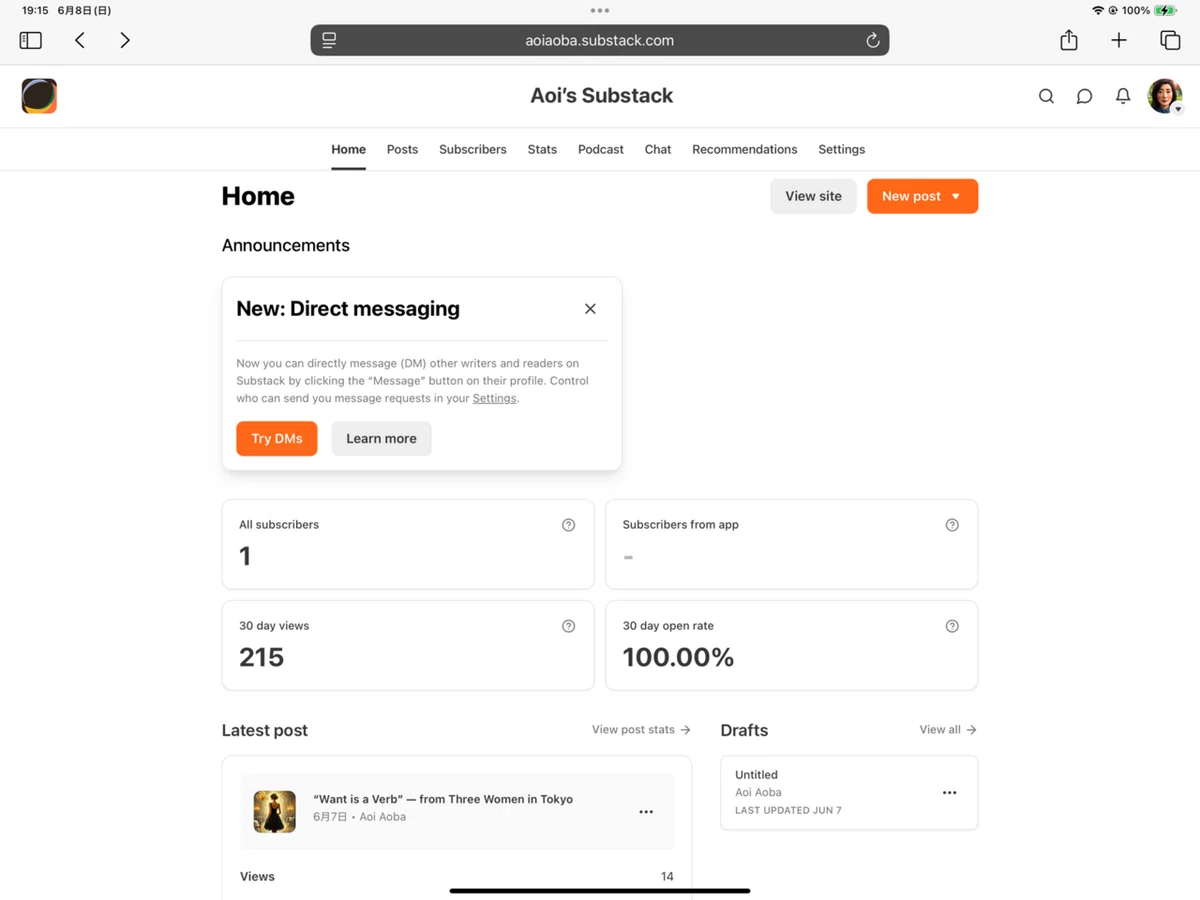The height and width of the screenshot is (900, 1200).
Task: Open options menu for the Untitled draft
Action: [950, 793]
